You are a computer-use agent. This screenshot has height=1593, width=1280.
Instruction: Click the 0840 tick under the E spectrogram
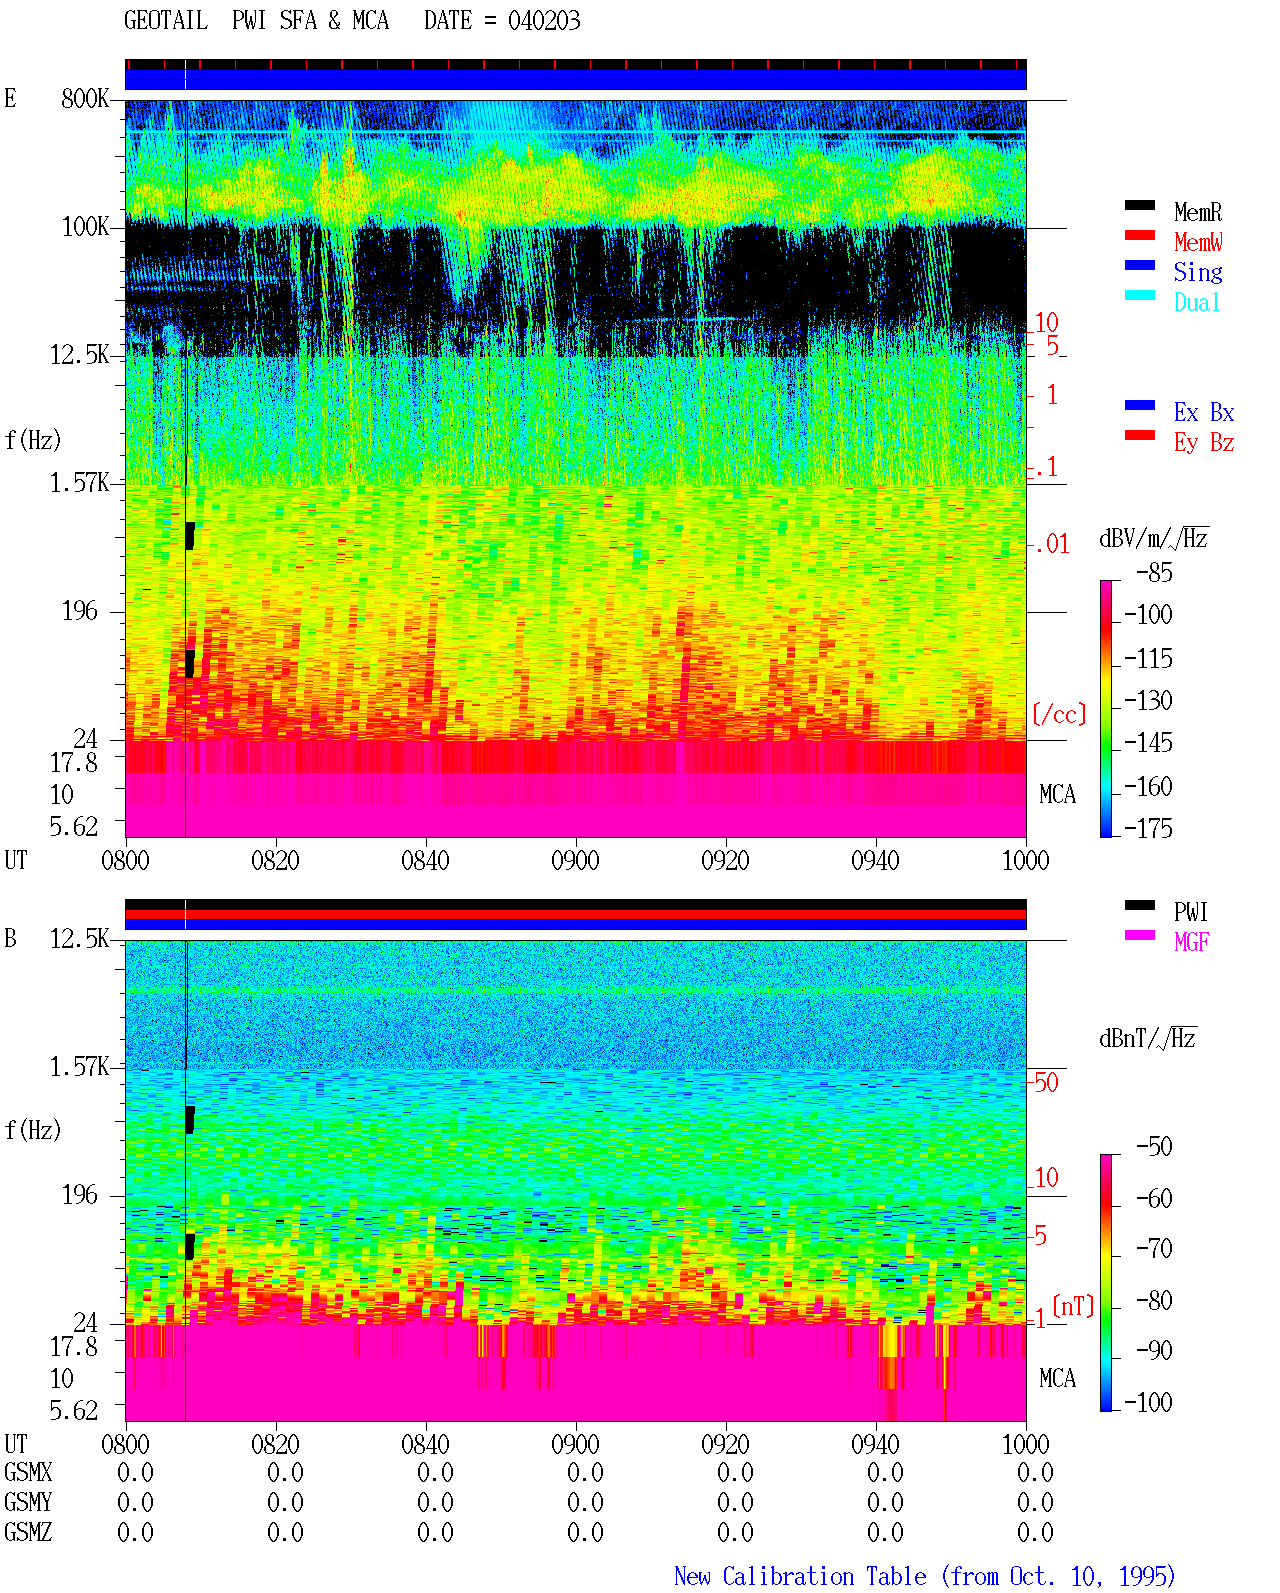(425, 861)
